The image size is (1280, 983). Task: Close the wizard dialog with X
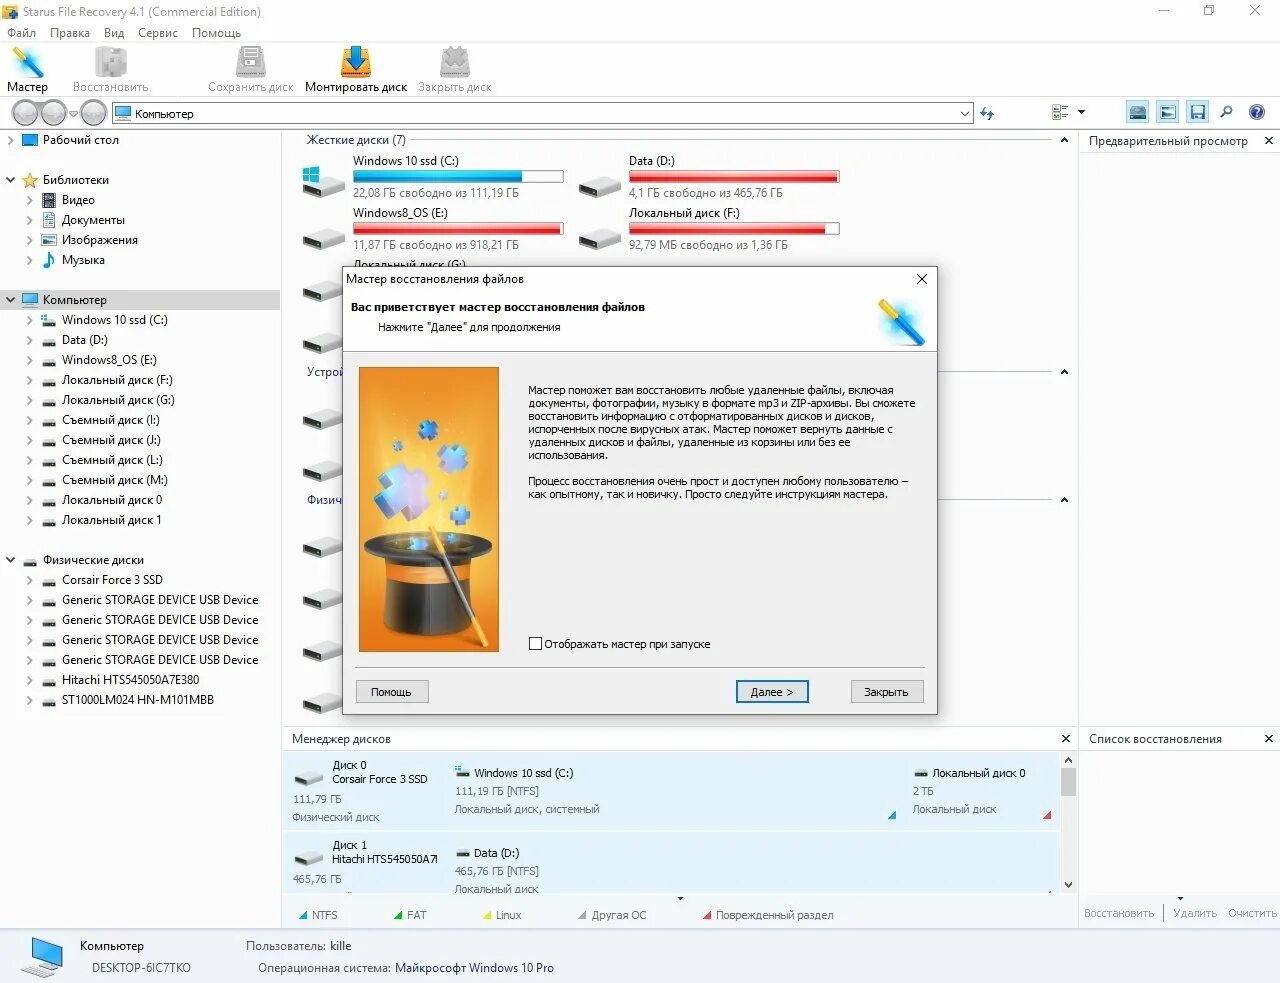pyautogui.click(x=922, y=279)
